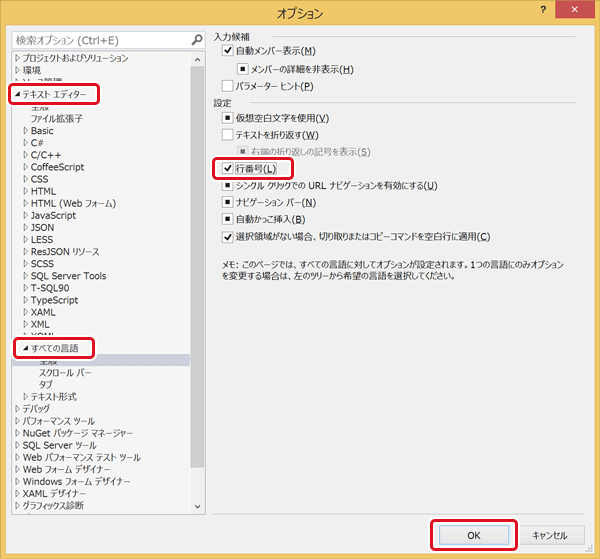Select SCSS in the options tree
This screenshot has width=600, height=559.
(x=42, y=264)
